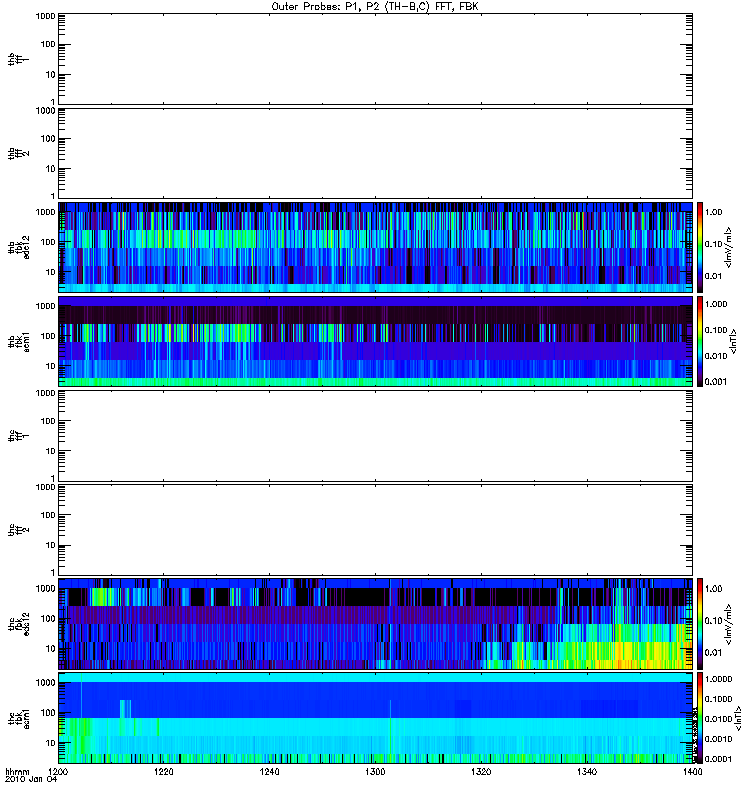
Task: Click the '1320' time axis label
Action: [481, 772]
